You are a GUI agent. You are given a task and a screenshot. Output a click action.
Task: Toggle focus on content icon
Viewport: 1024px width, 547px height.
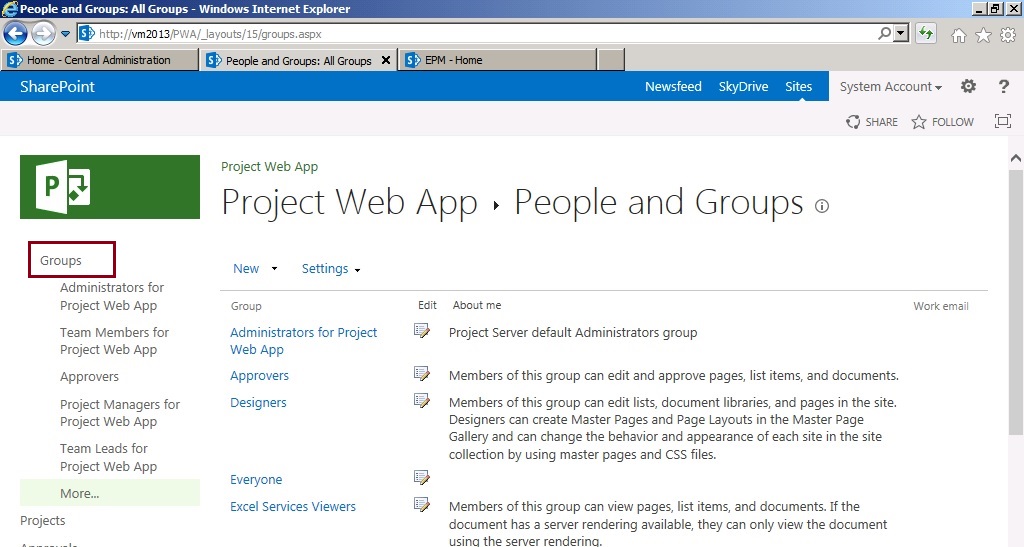click(x=1002, y=122)
